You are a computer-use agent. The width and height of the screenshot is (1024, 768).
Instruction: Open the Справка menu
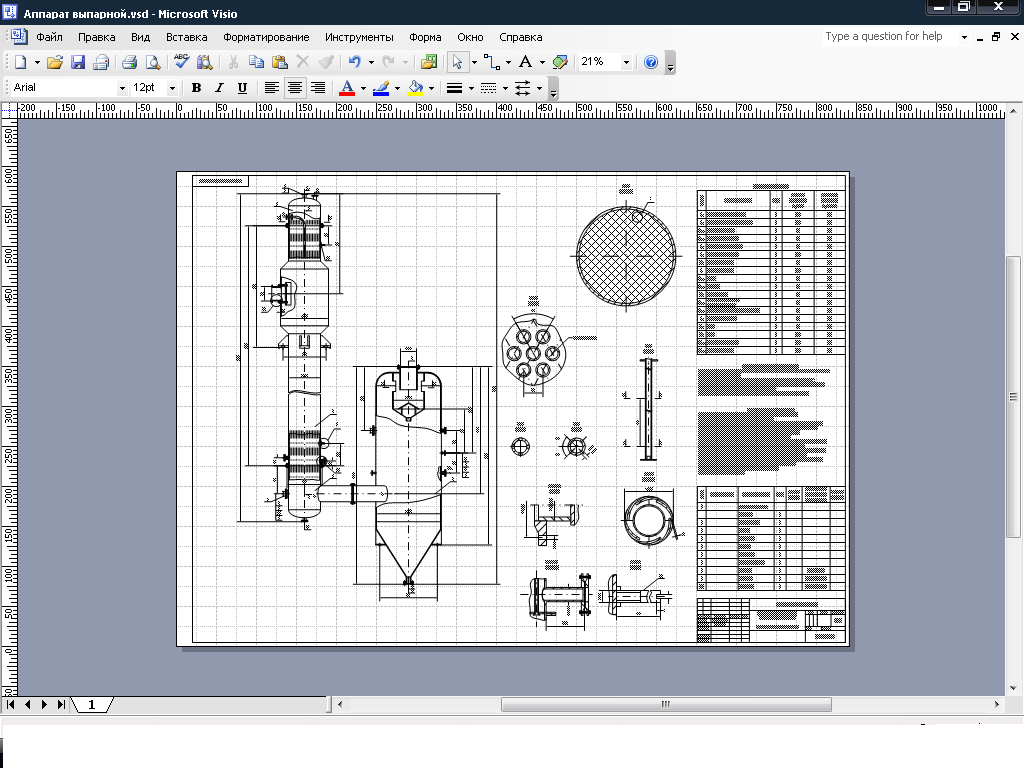(520, 37)
